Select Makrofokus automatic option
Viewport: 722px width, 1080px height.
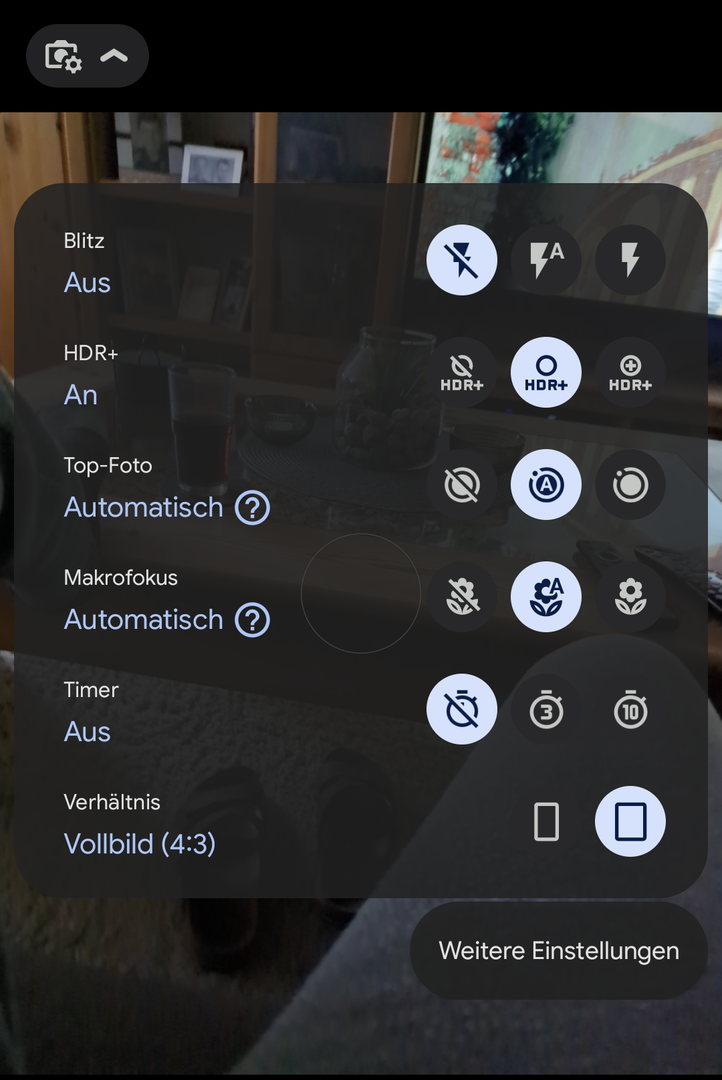tap(546, 596)
